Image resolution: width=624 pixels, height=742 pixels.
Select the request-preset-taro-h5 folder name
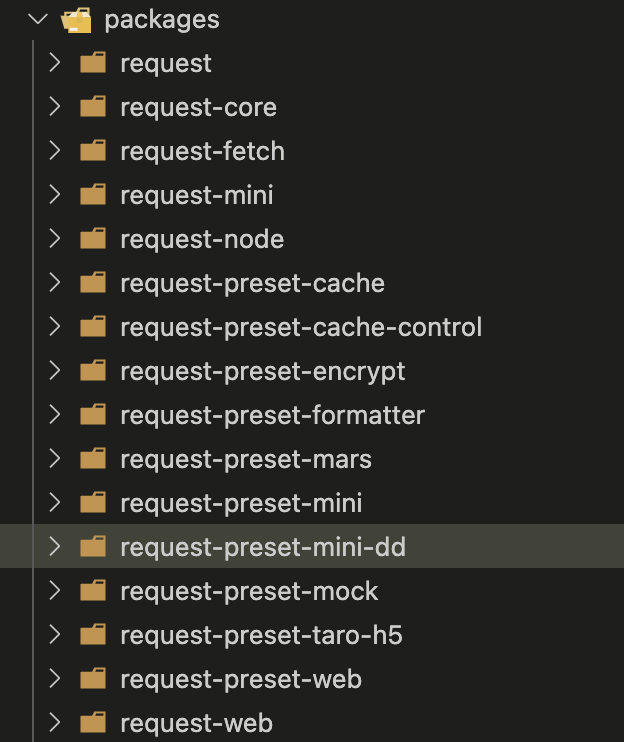click(x=260, y=635)
